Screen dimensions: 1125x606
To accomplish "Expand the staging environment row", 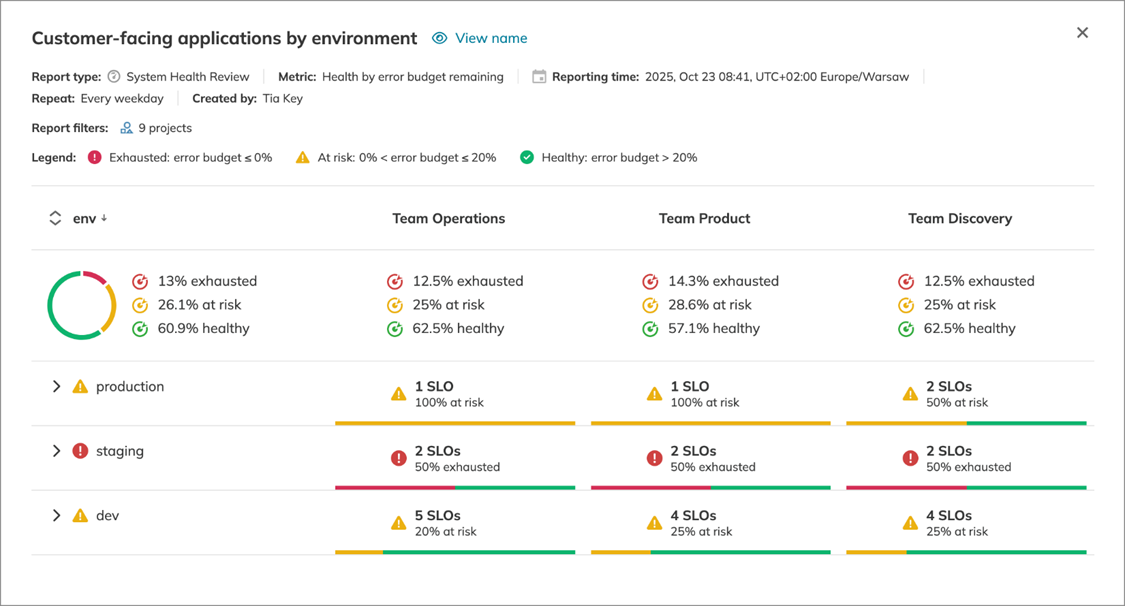I will (x=57, y=451).
